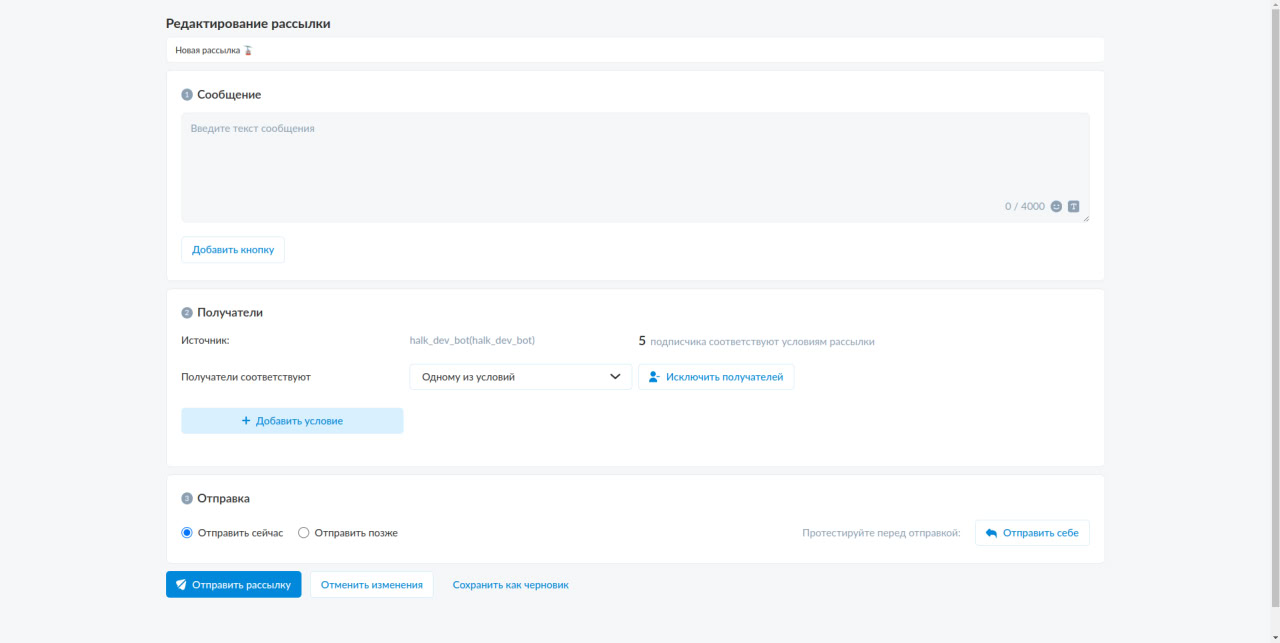Click the user-minus icon on Исключить получателей

[654, 377]
